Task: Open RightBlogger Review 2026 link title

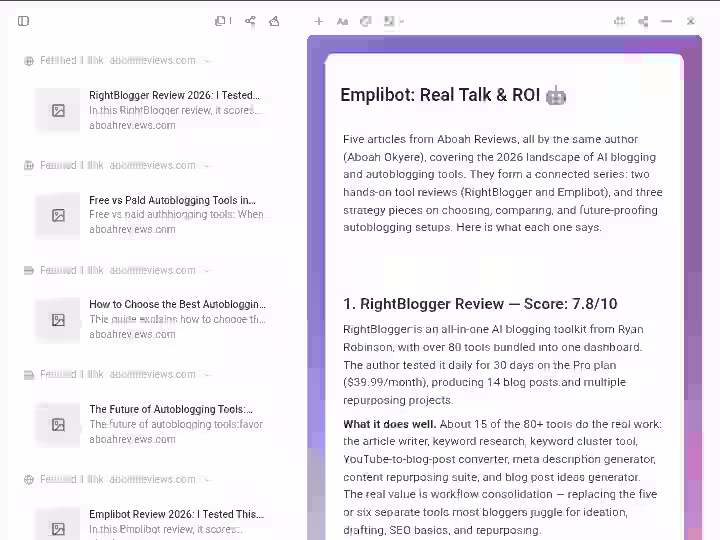Action: coord(174,95)
